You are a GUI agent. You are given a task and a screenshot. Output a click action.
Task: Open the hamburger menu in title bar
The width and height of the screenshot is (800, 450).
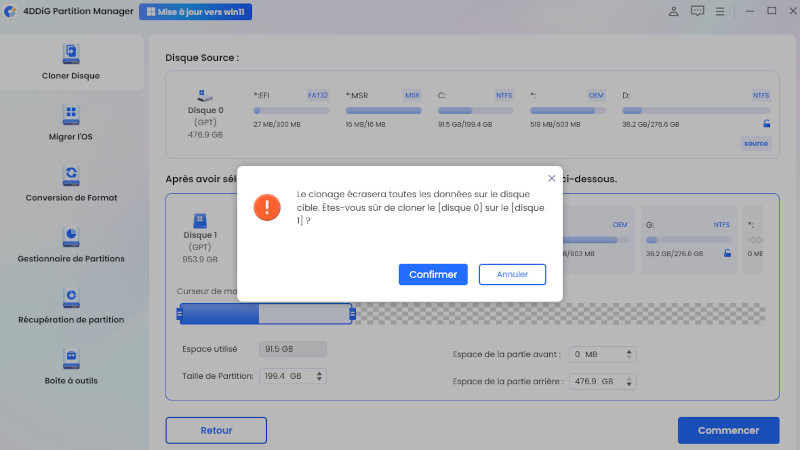click(720, 12)
